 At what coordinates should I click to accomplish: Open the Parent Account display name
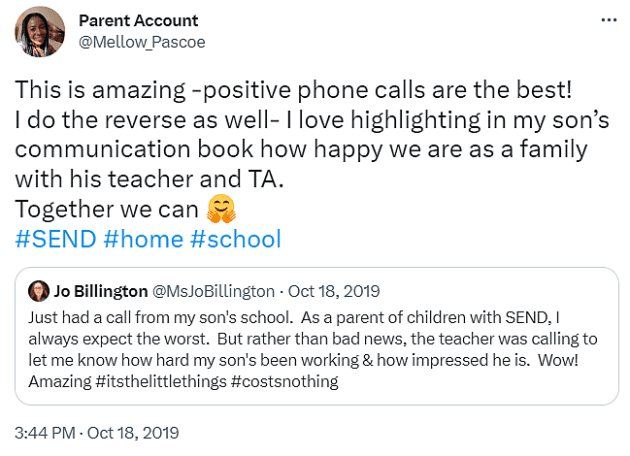coord(138,20)
